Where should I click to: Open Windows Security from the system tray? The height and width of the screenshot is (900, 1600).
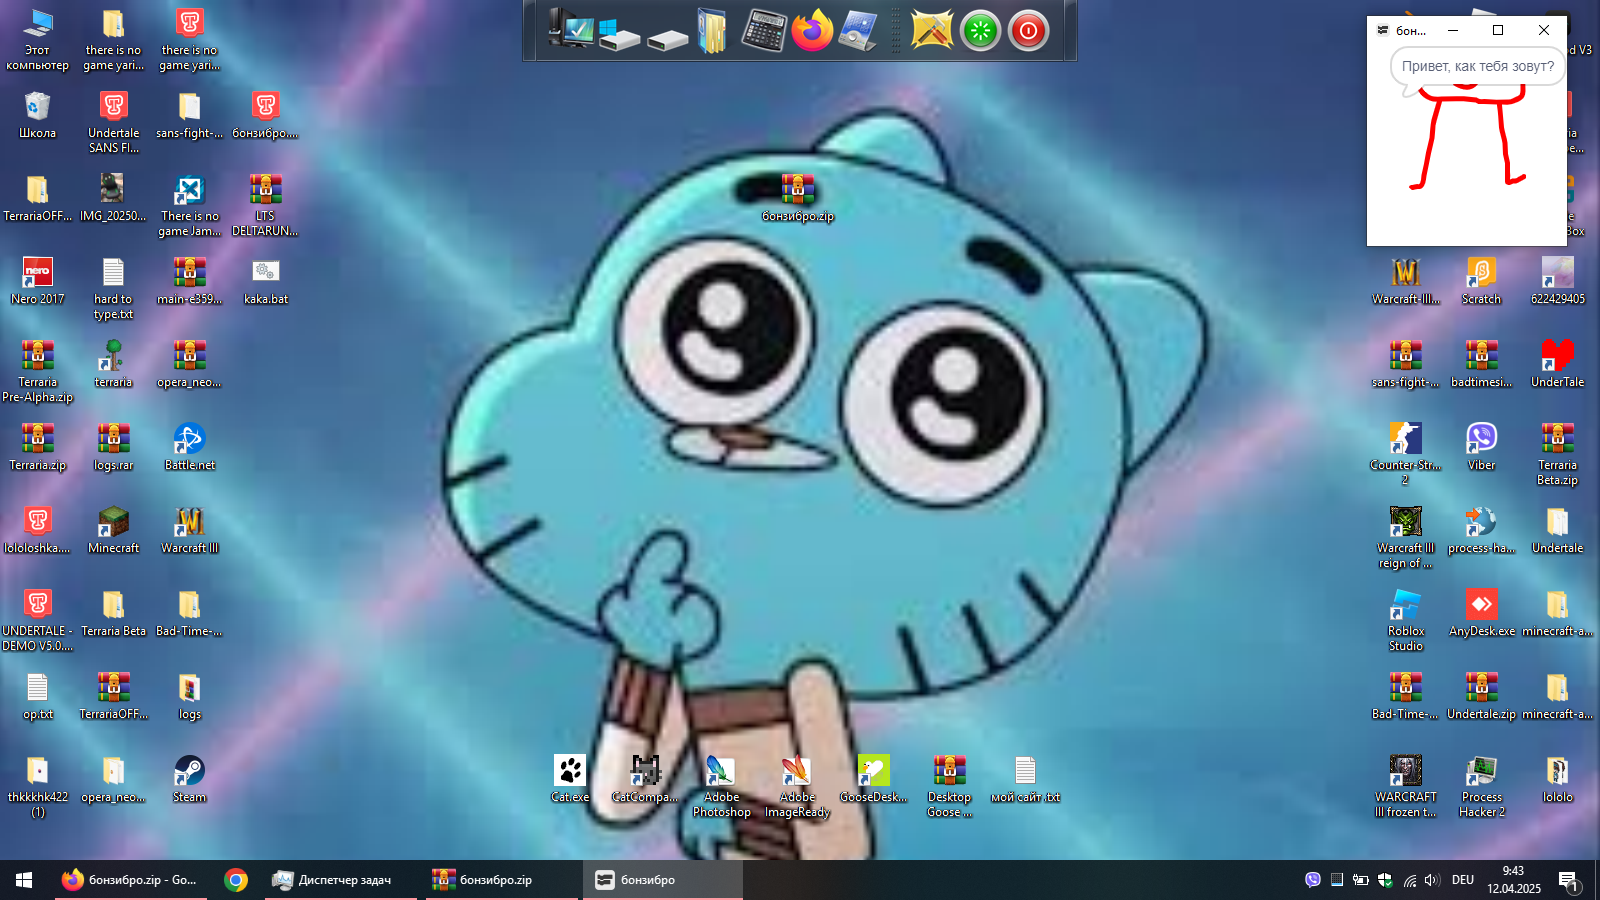tap(1385, 880)
